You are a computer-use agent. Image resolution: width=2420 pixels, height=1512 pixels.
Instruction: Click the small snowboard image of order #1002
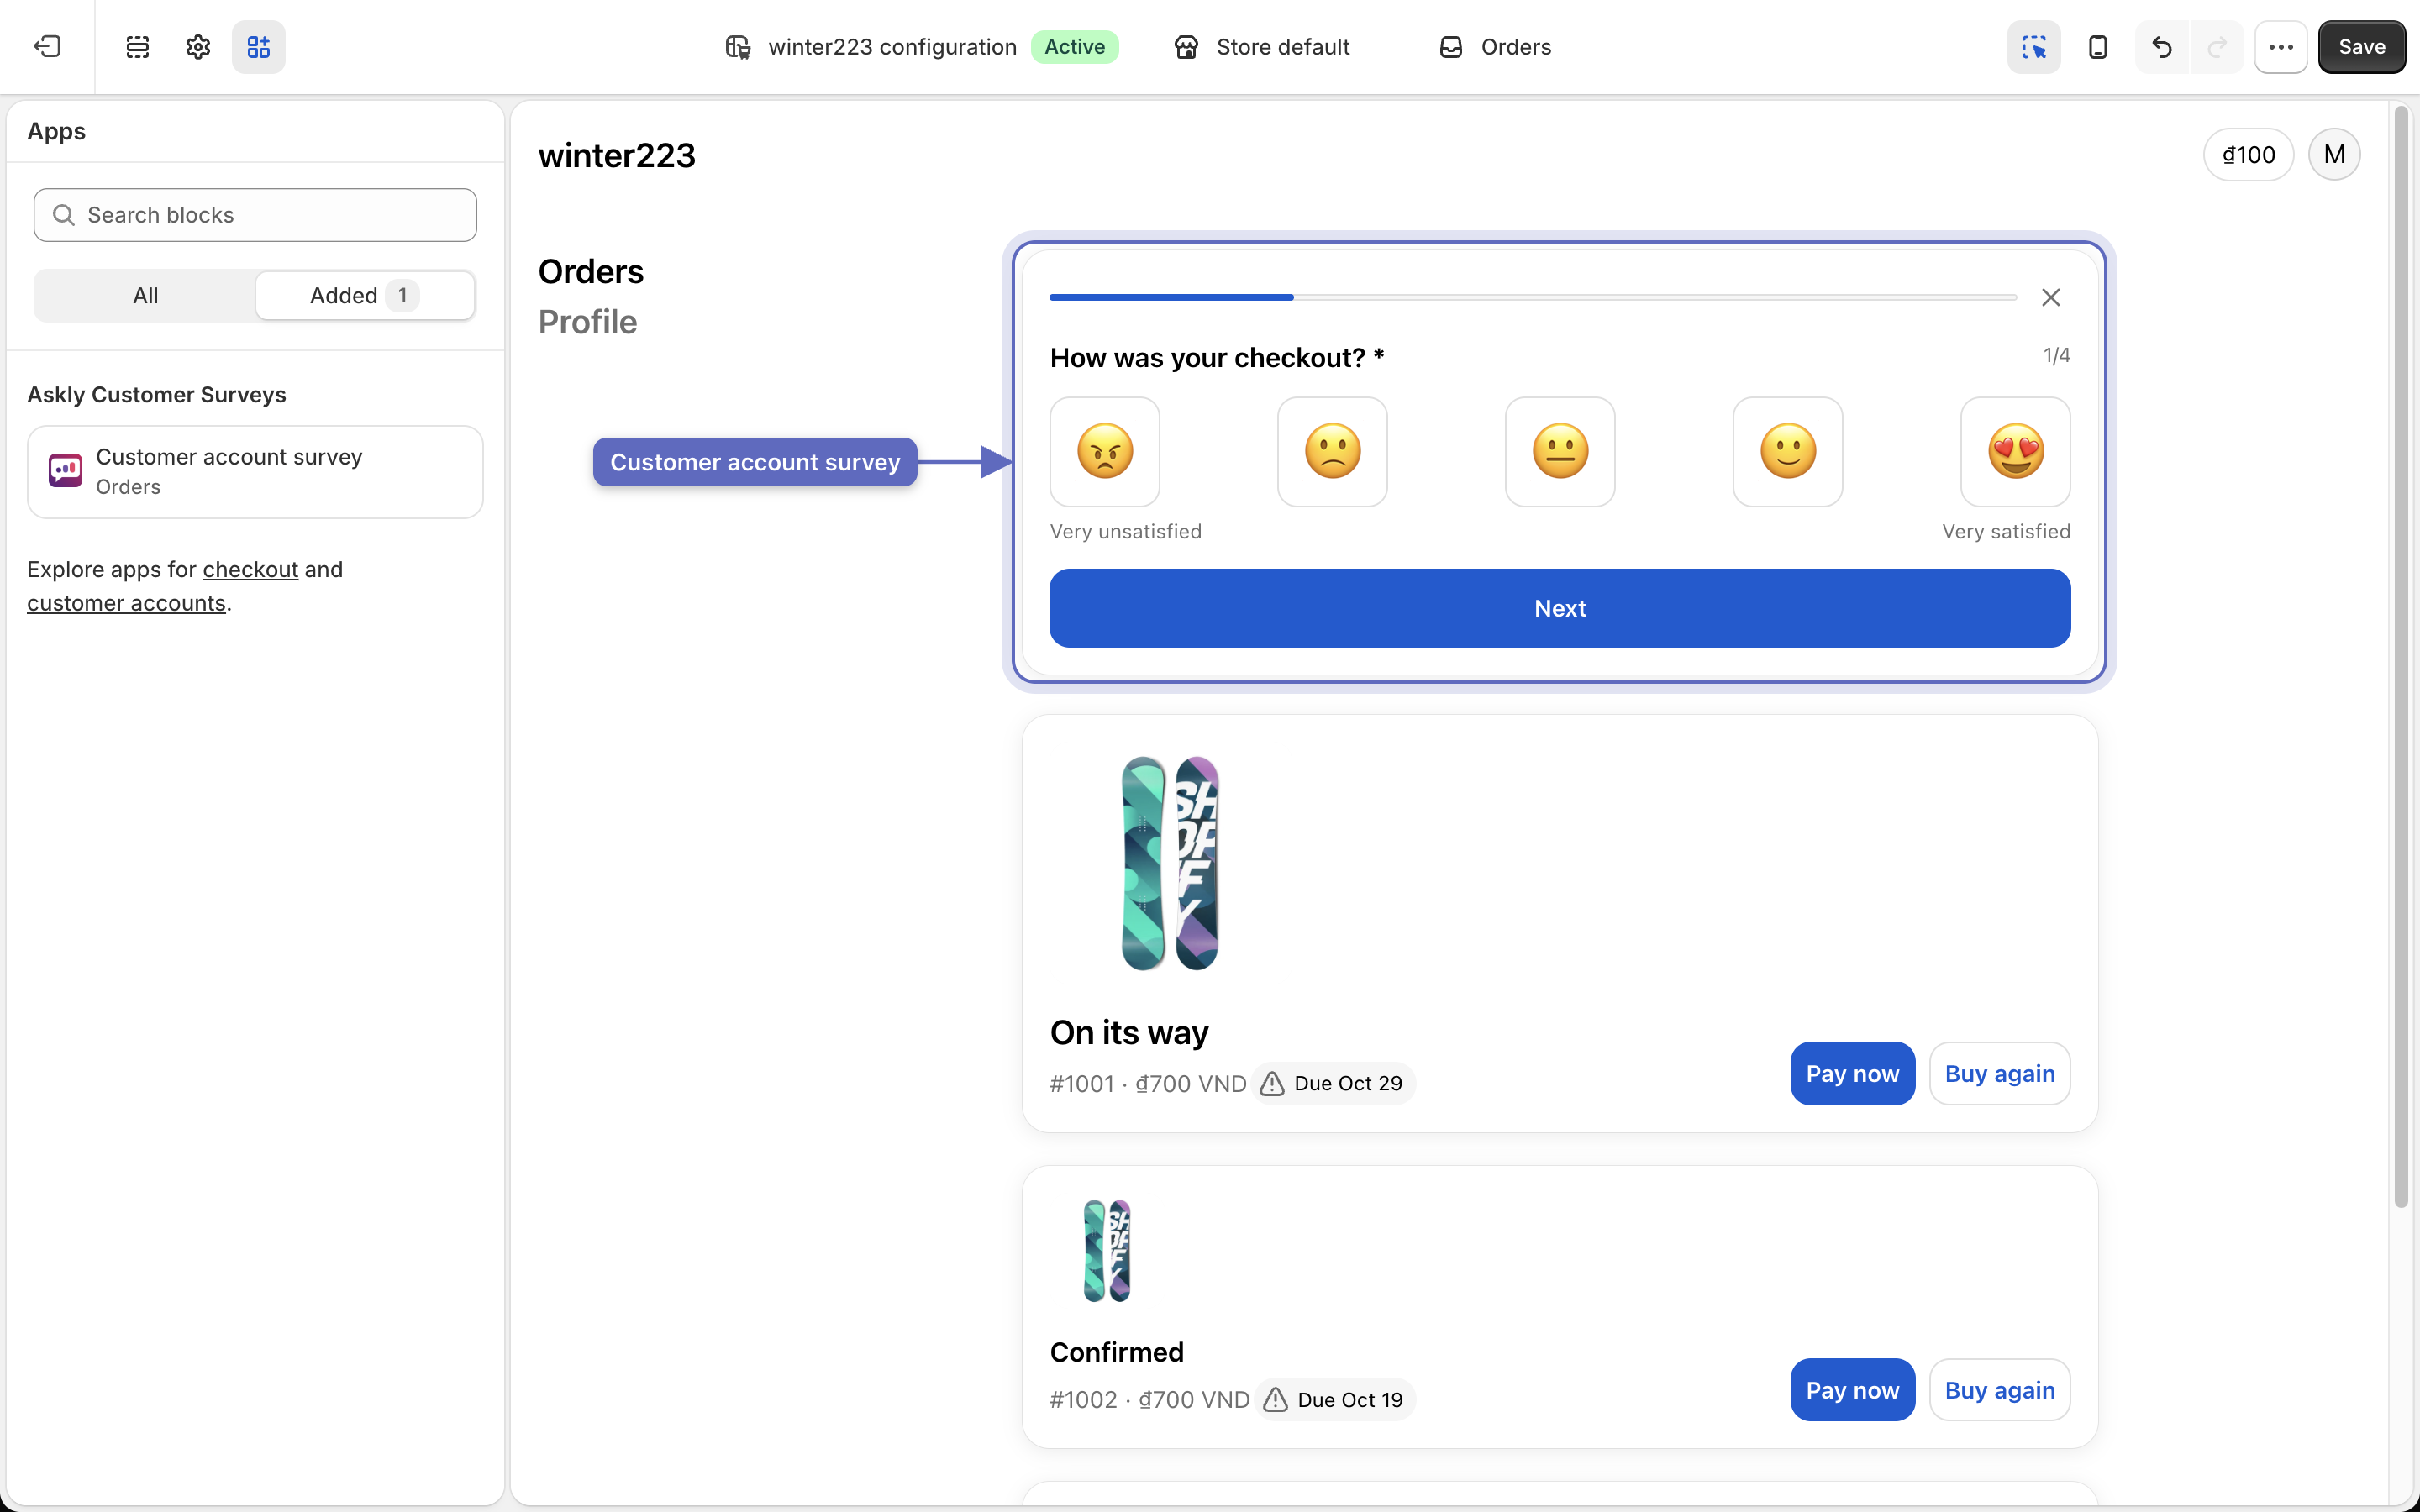pos(1107,1250)
